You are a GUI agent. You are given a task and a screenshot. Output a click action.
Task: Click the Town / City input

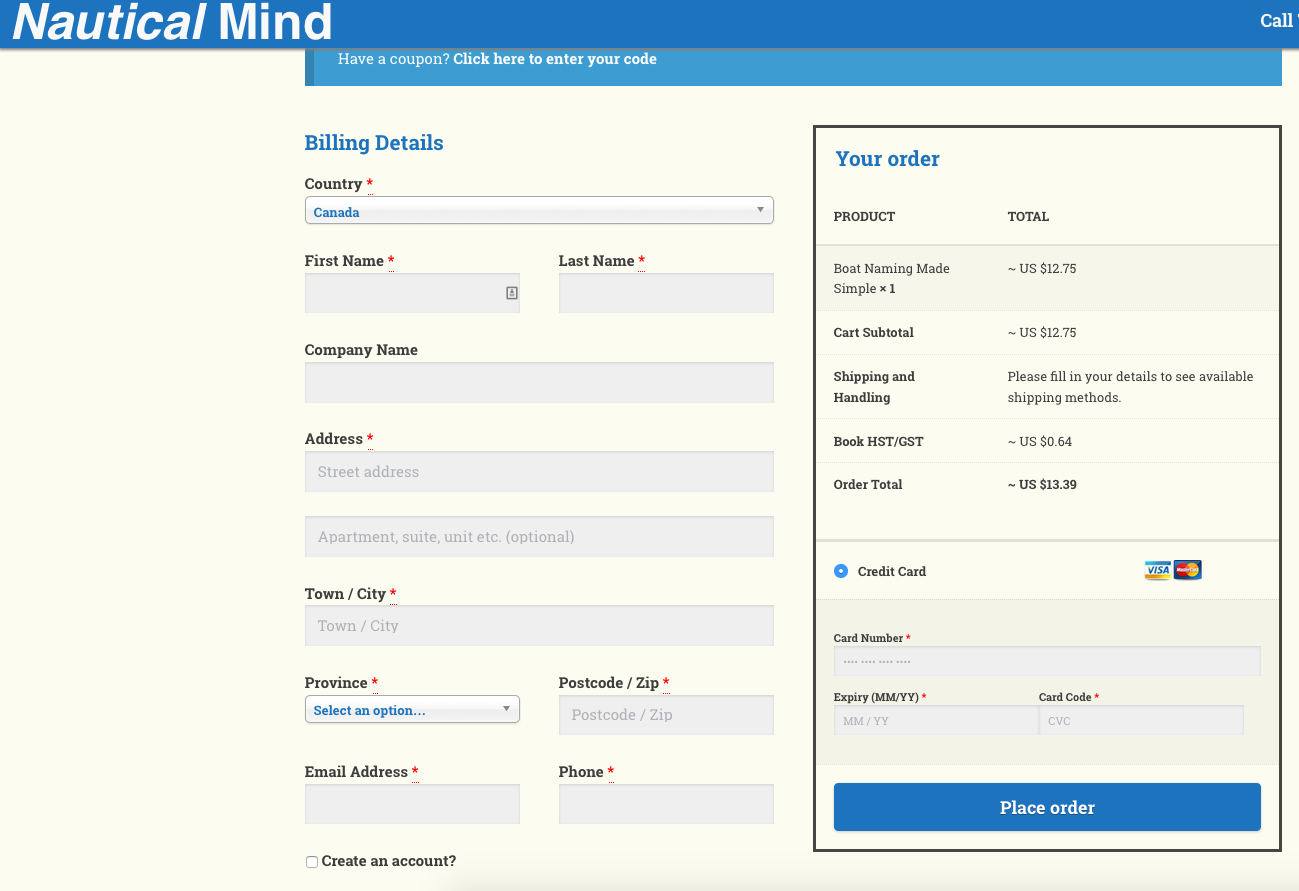click(538, 626)
